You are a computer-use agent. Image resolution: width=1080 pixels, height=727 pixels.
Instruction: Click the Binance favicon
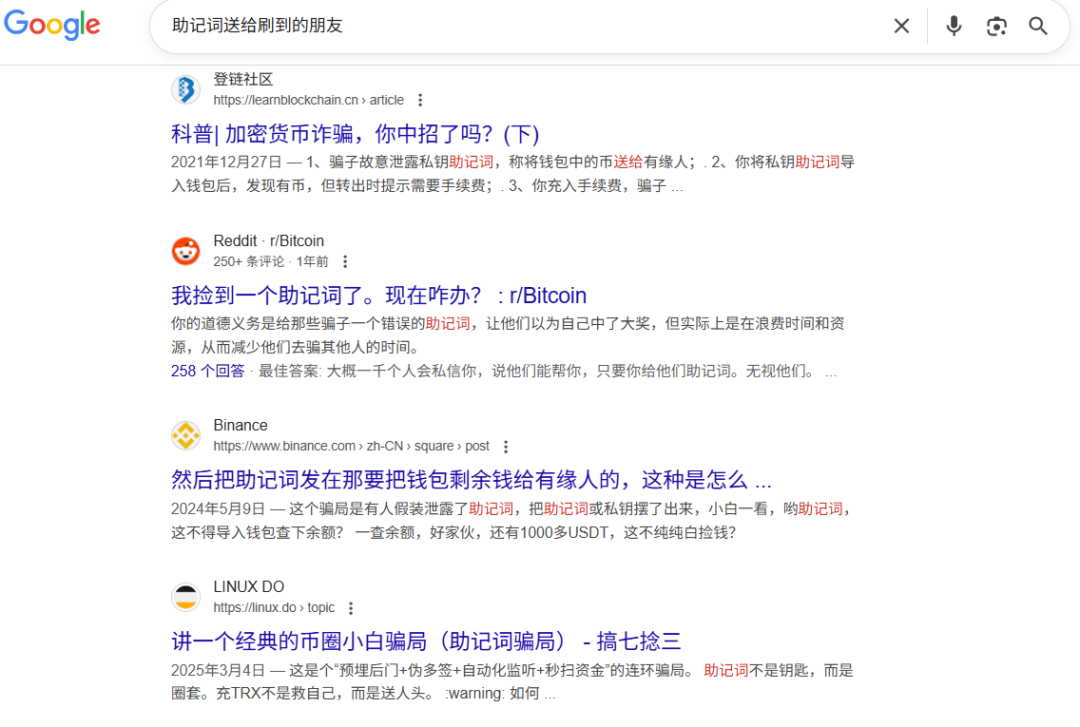(186, 436)
